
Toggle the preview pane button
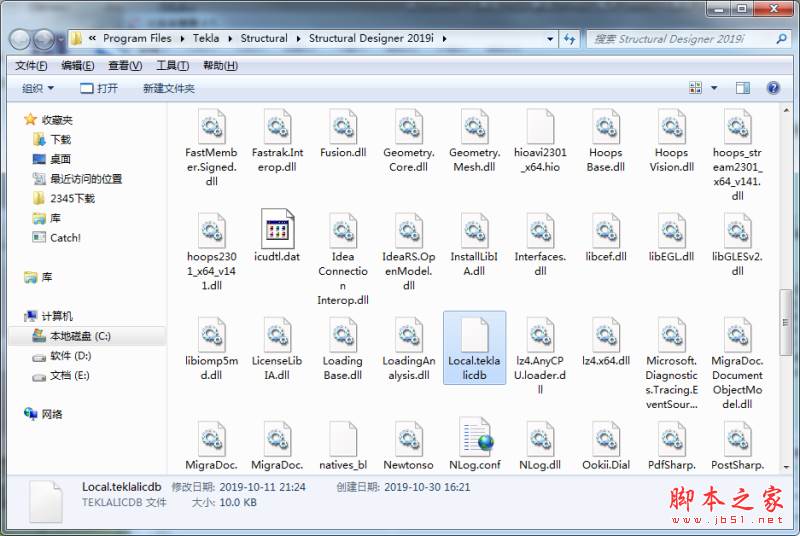click(x=743, y=88)
